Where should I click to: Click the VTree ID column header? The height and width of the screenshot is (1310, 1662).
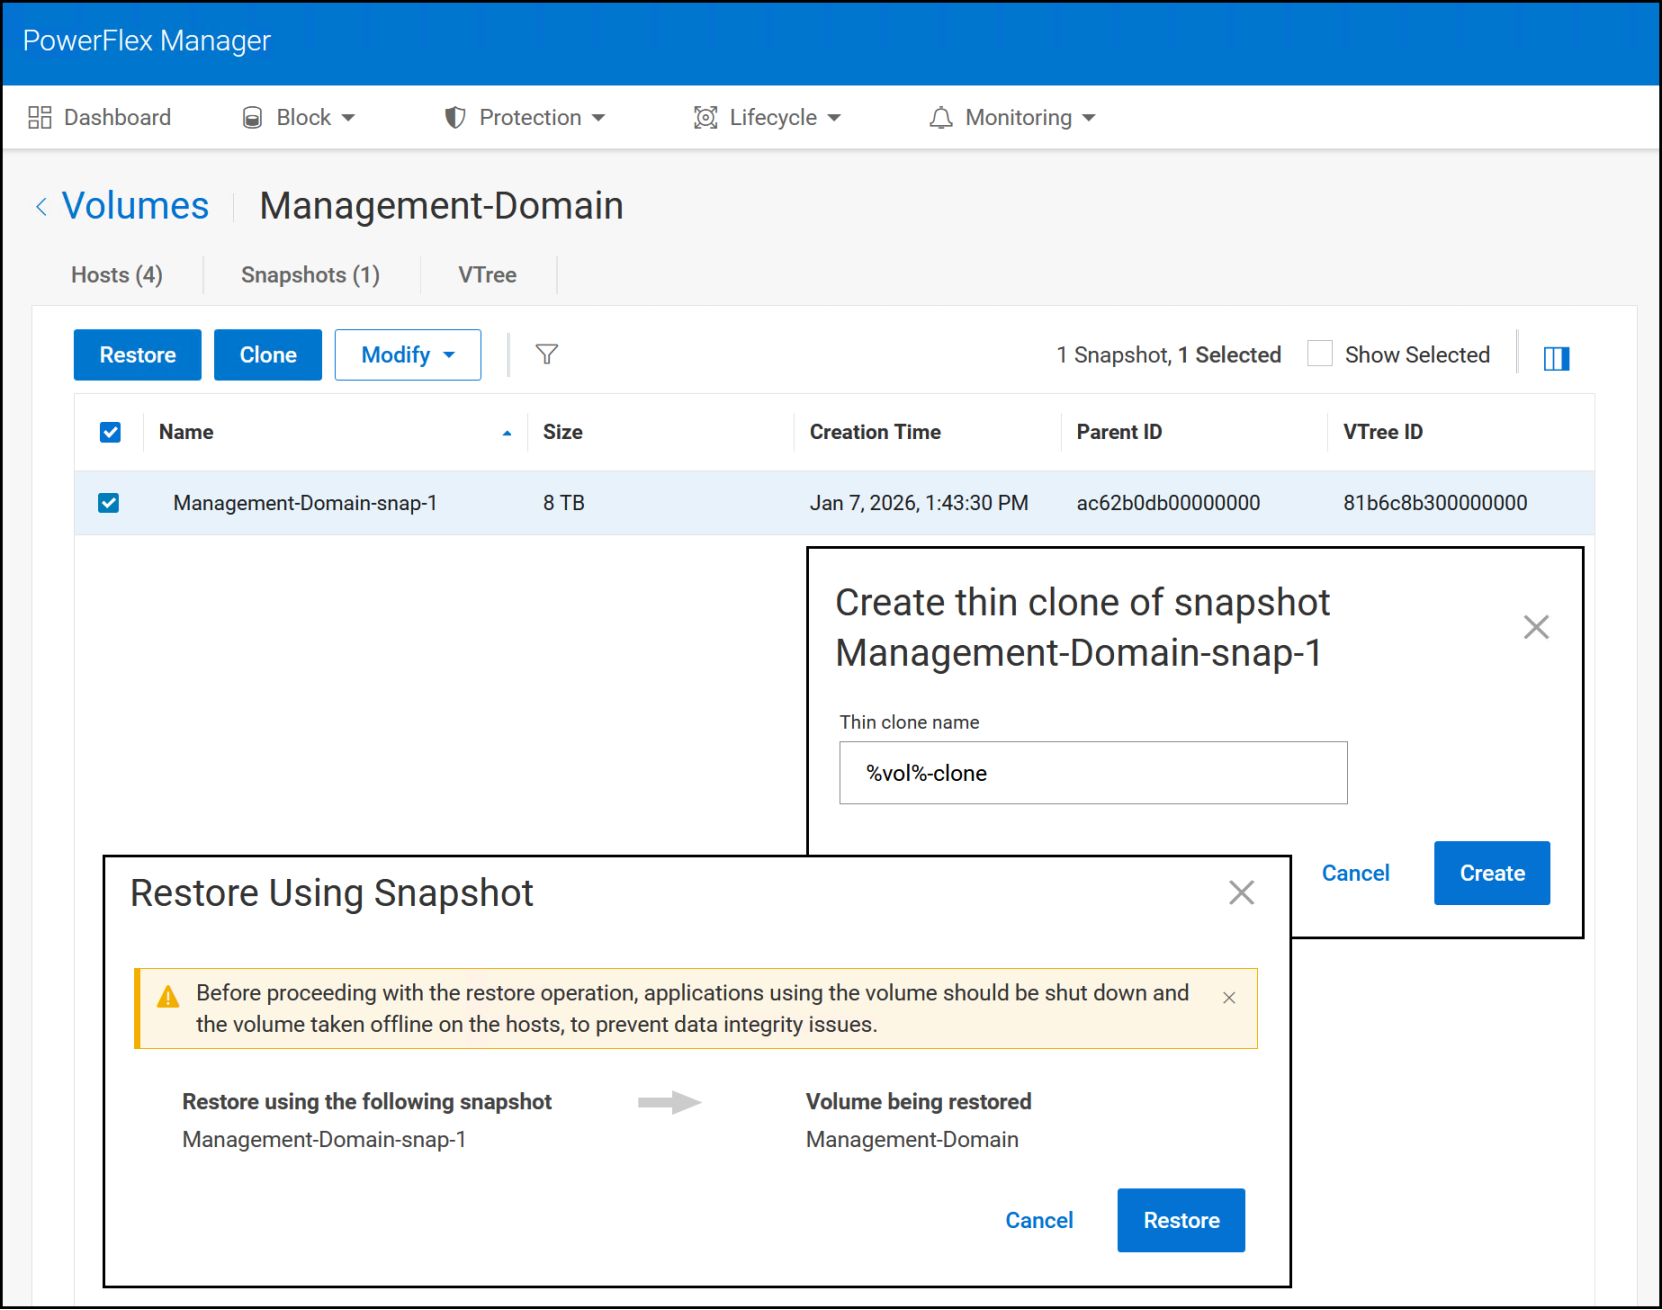pos(1383,432)
